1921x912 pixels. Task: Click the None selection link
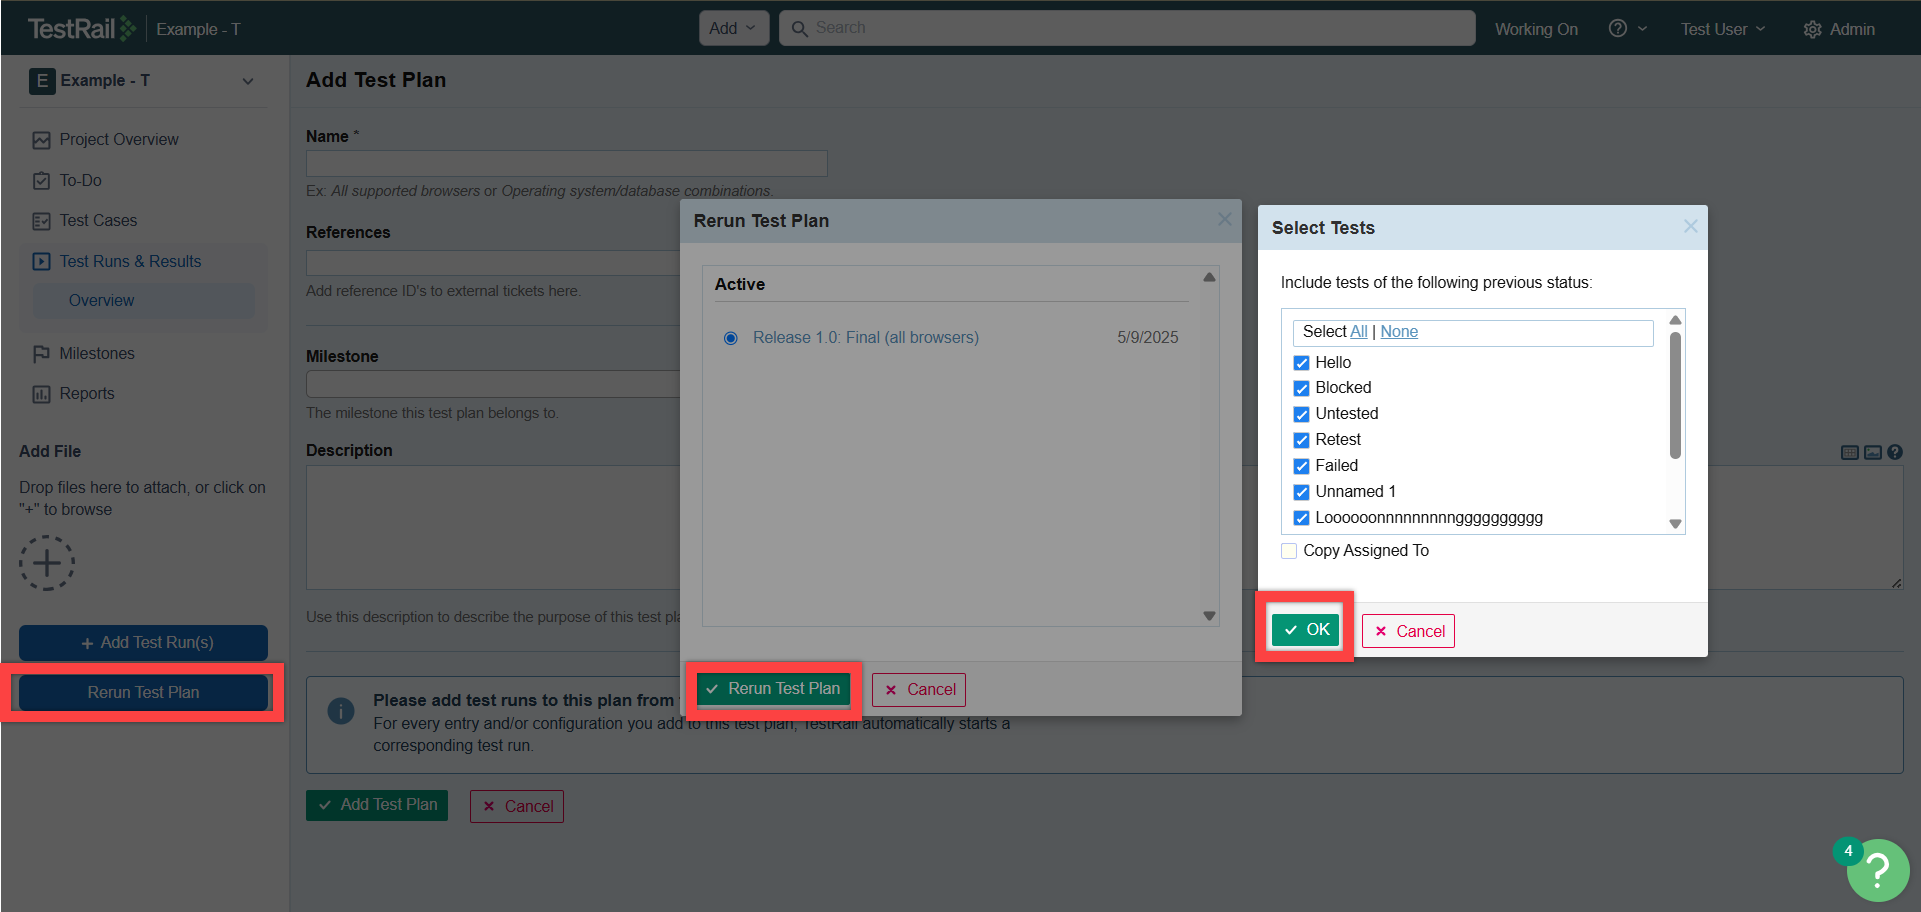pos(1398,332)
